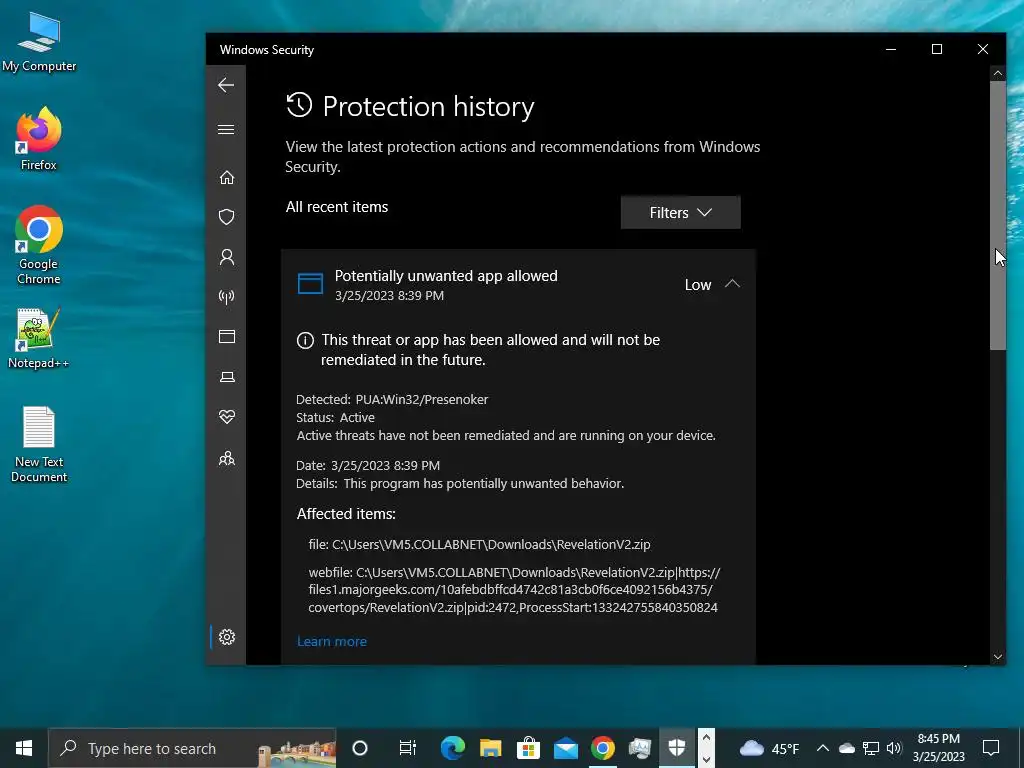Click the Potentially unwanted app allowed title
Screen dimensions: 1024x768
[x=446, y=276]
